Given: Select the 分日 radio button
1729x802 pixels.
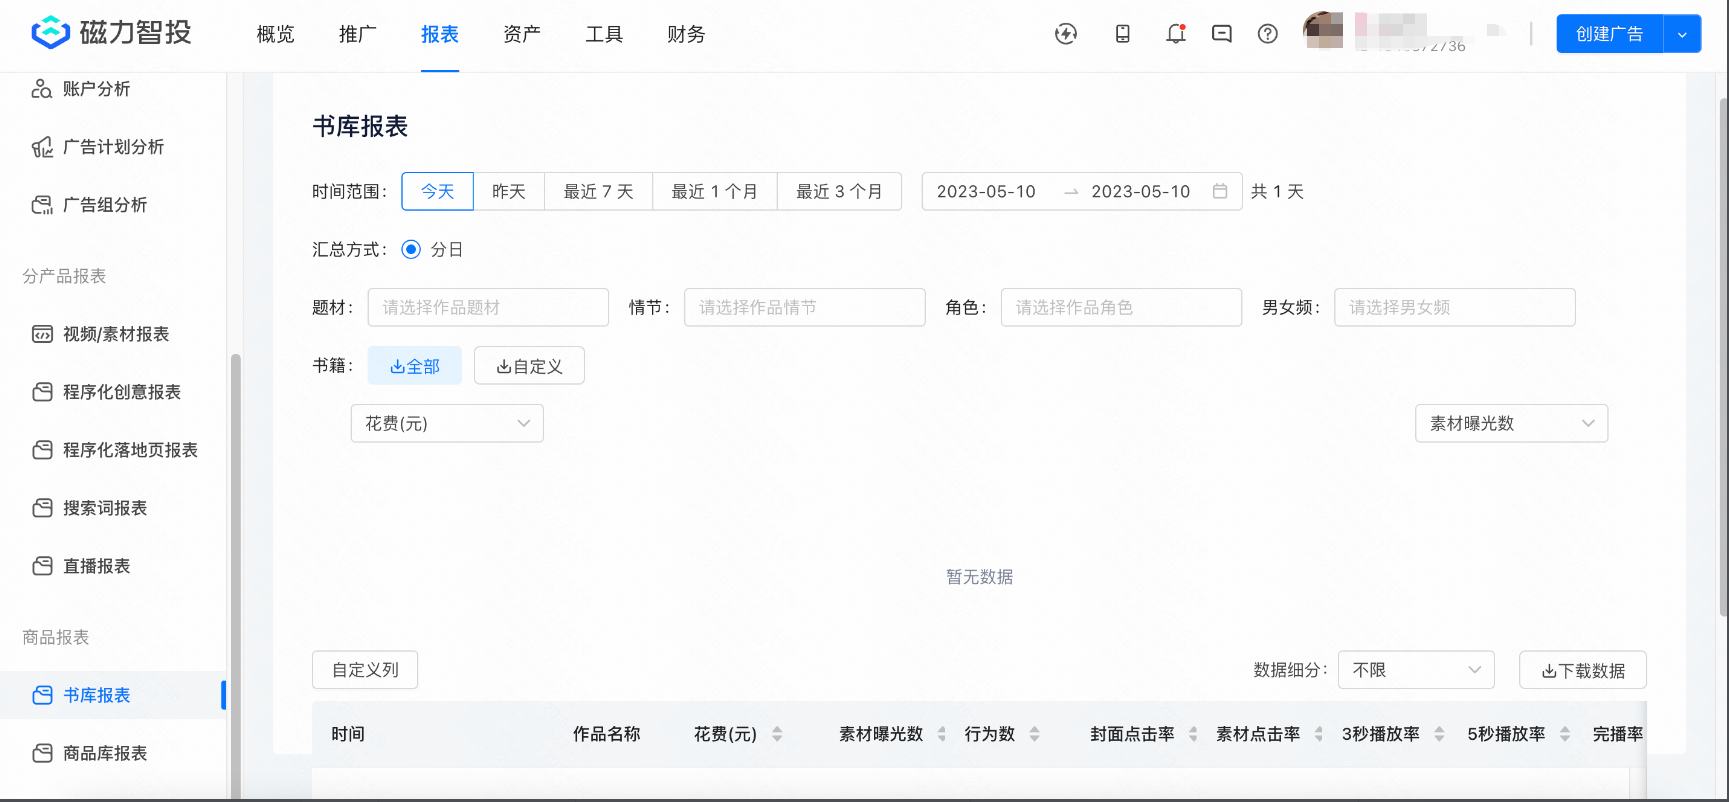Looking at the screenshot, I should tap(411, 249).
